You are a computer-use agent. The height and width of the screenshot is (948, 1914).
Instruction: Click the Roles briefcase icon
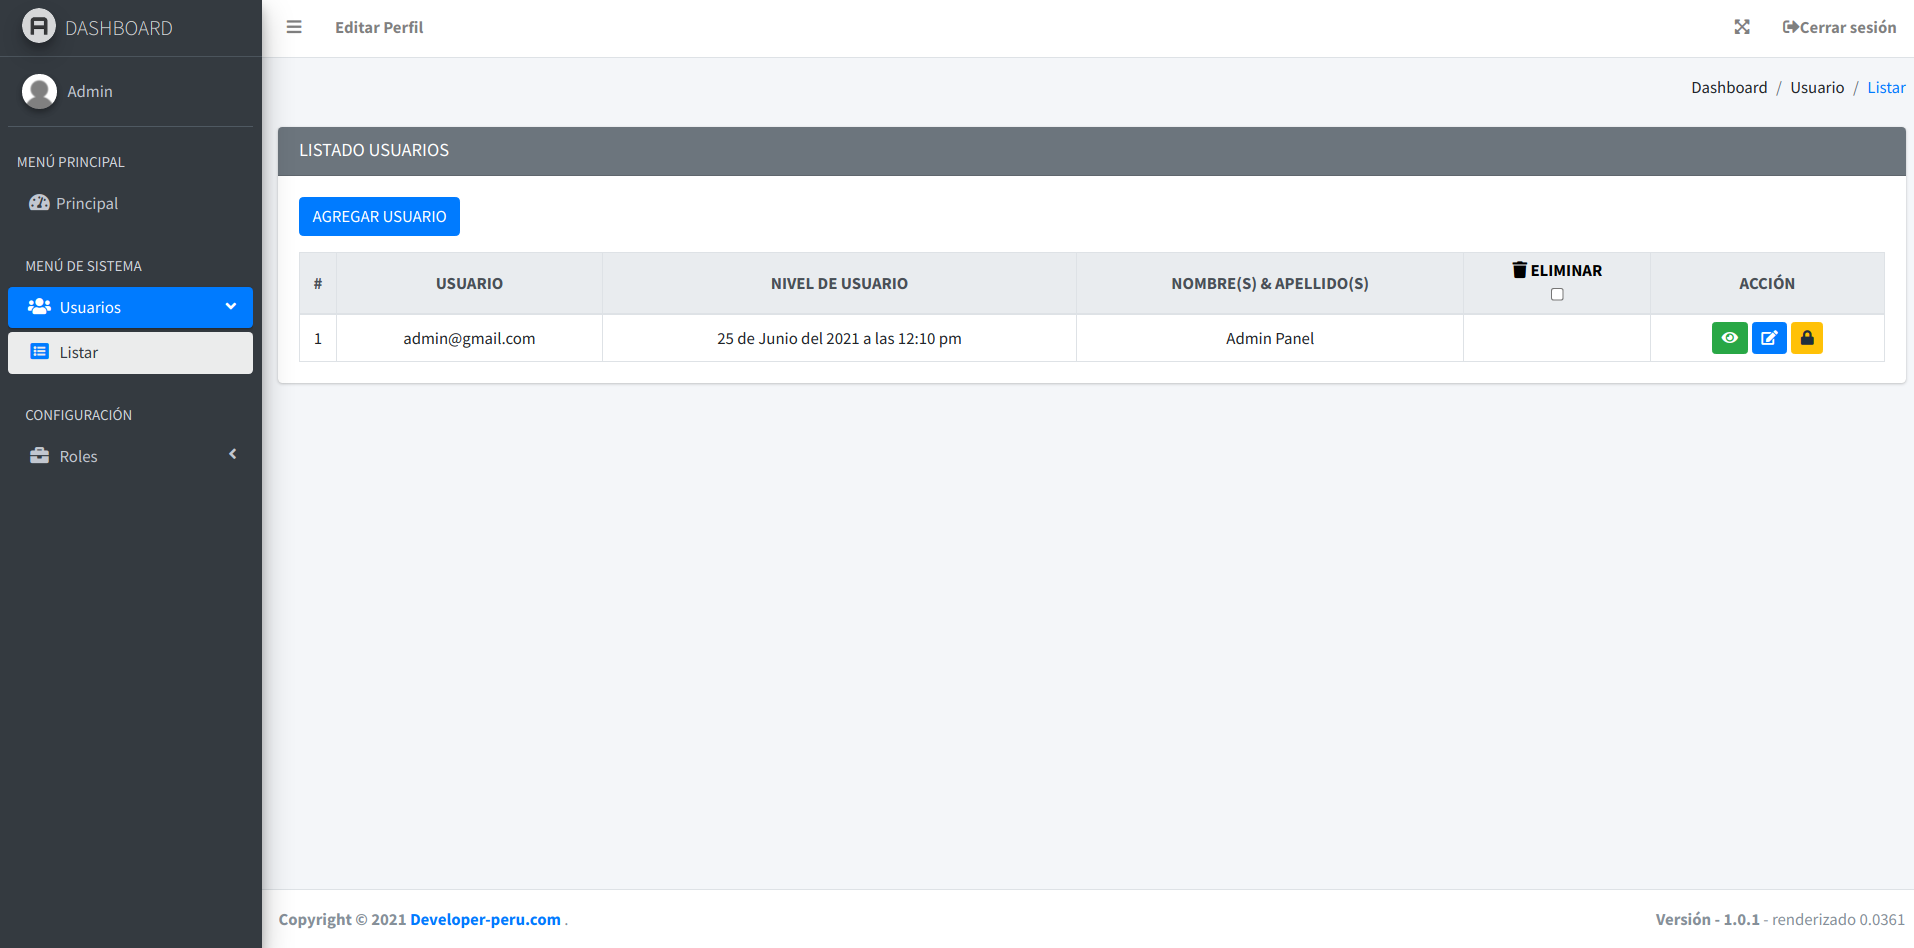pos(39,456)
